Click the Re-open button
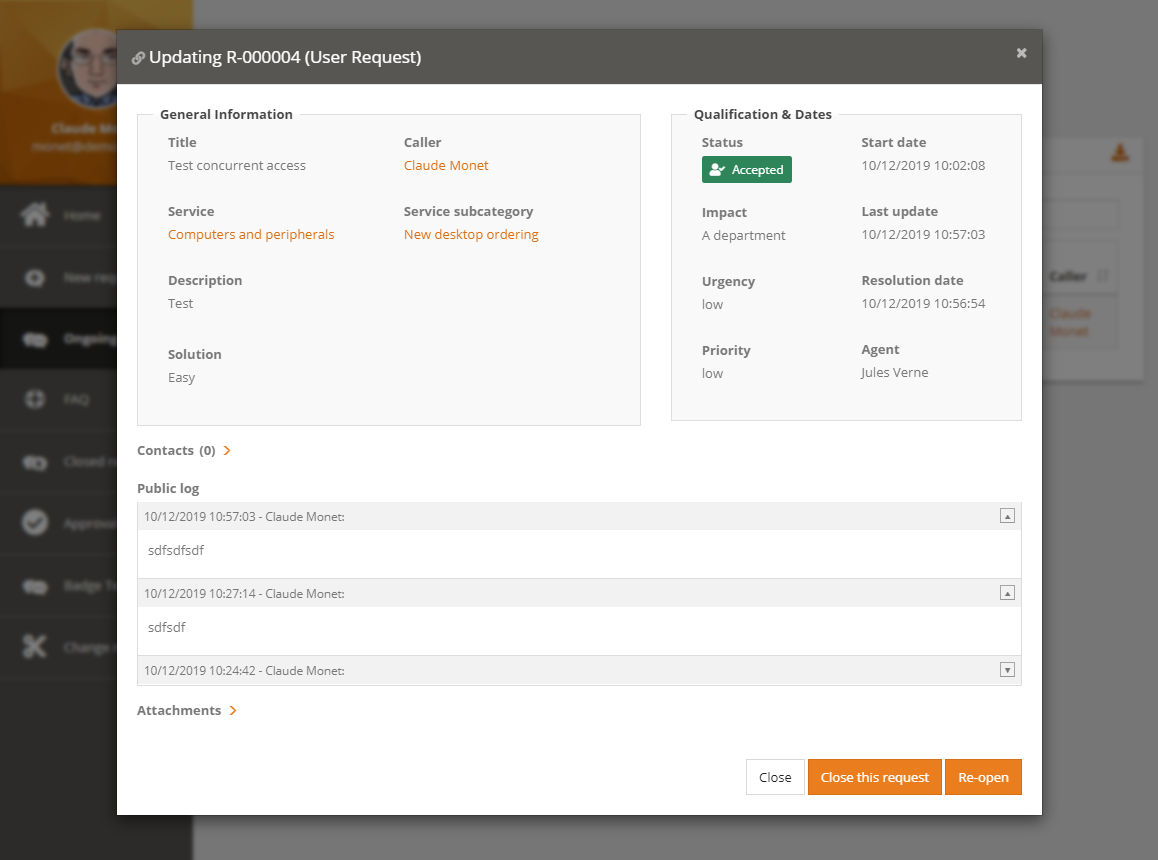Image resolution: width=1158 pixels, height=860 pixels. 983,777
